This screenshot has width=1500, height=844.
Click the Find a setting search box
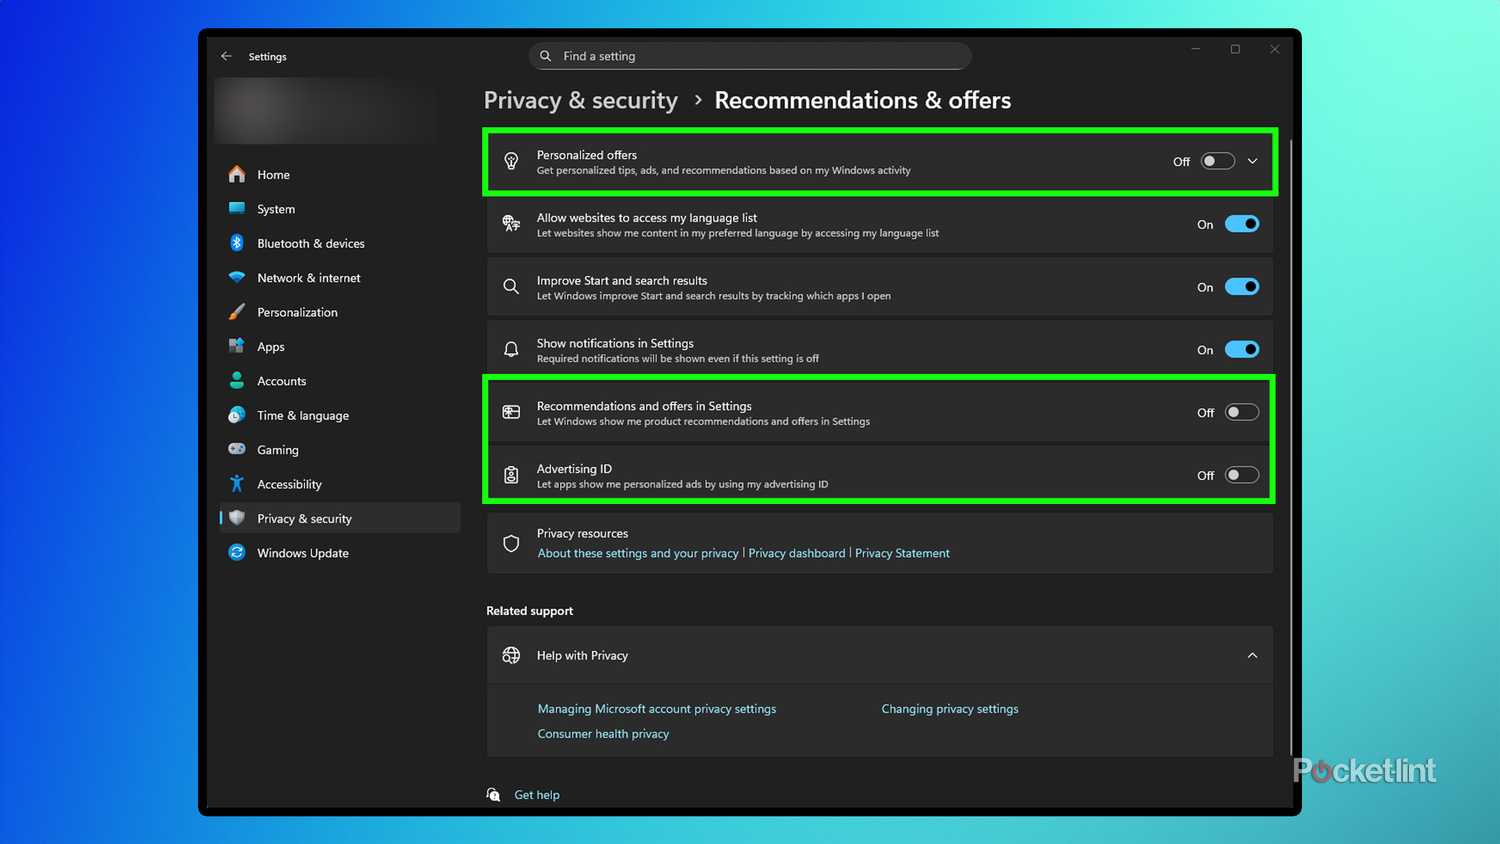click(750, 56)
